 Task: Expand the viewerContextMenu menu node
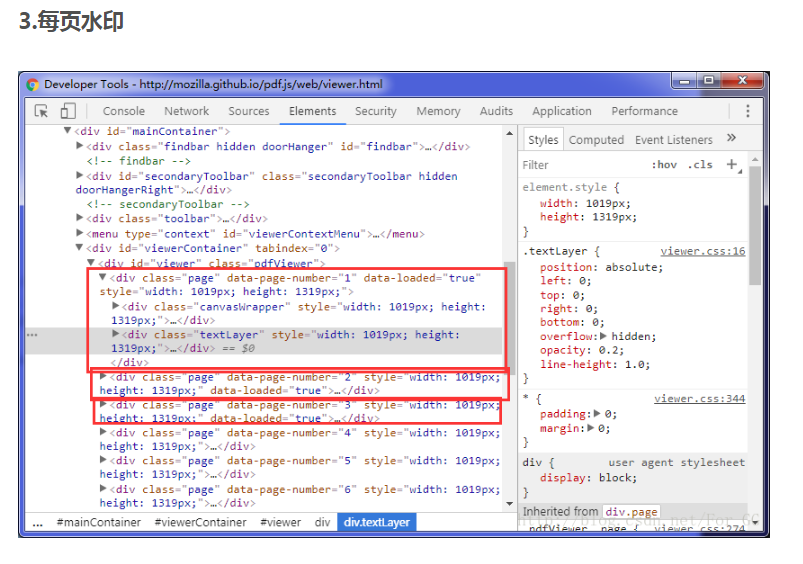79,233
